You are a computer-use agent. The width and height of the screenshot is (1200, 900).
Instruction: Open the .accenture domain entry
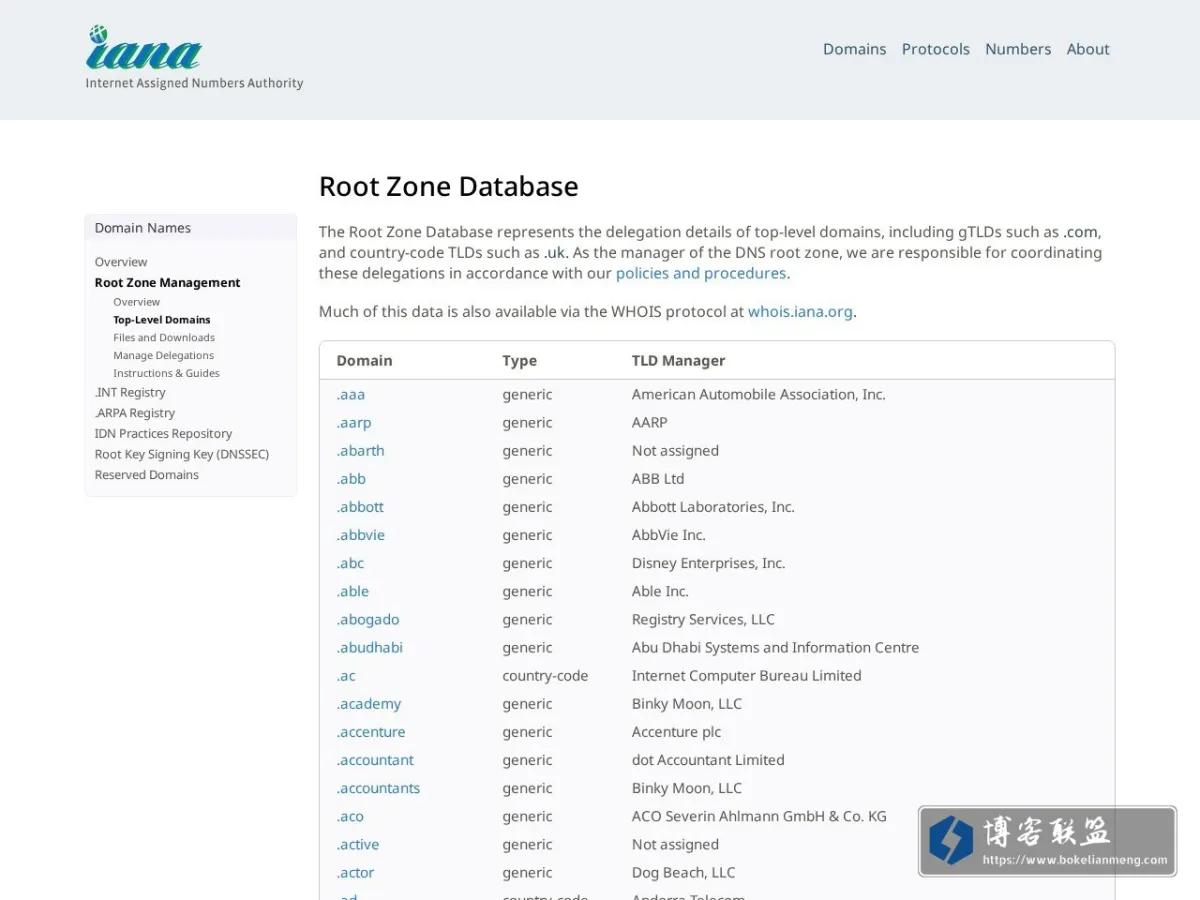(371, 732)
